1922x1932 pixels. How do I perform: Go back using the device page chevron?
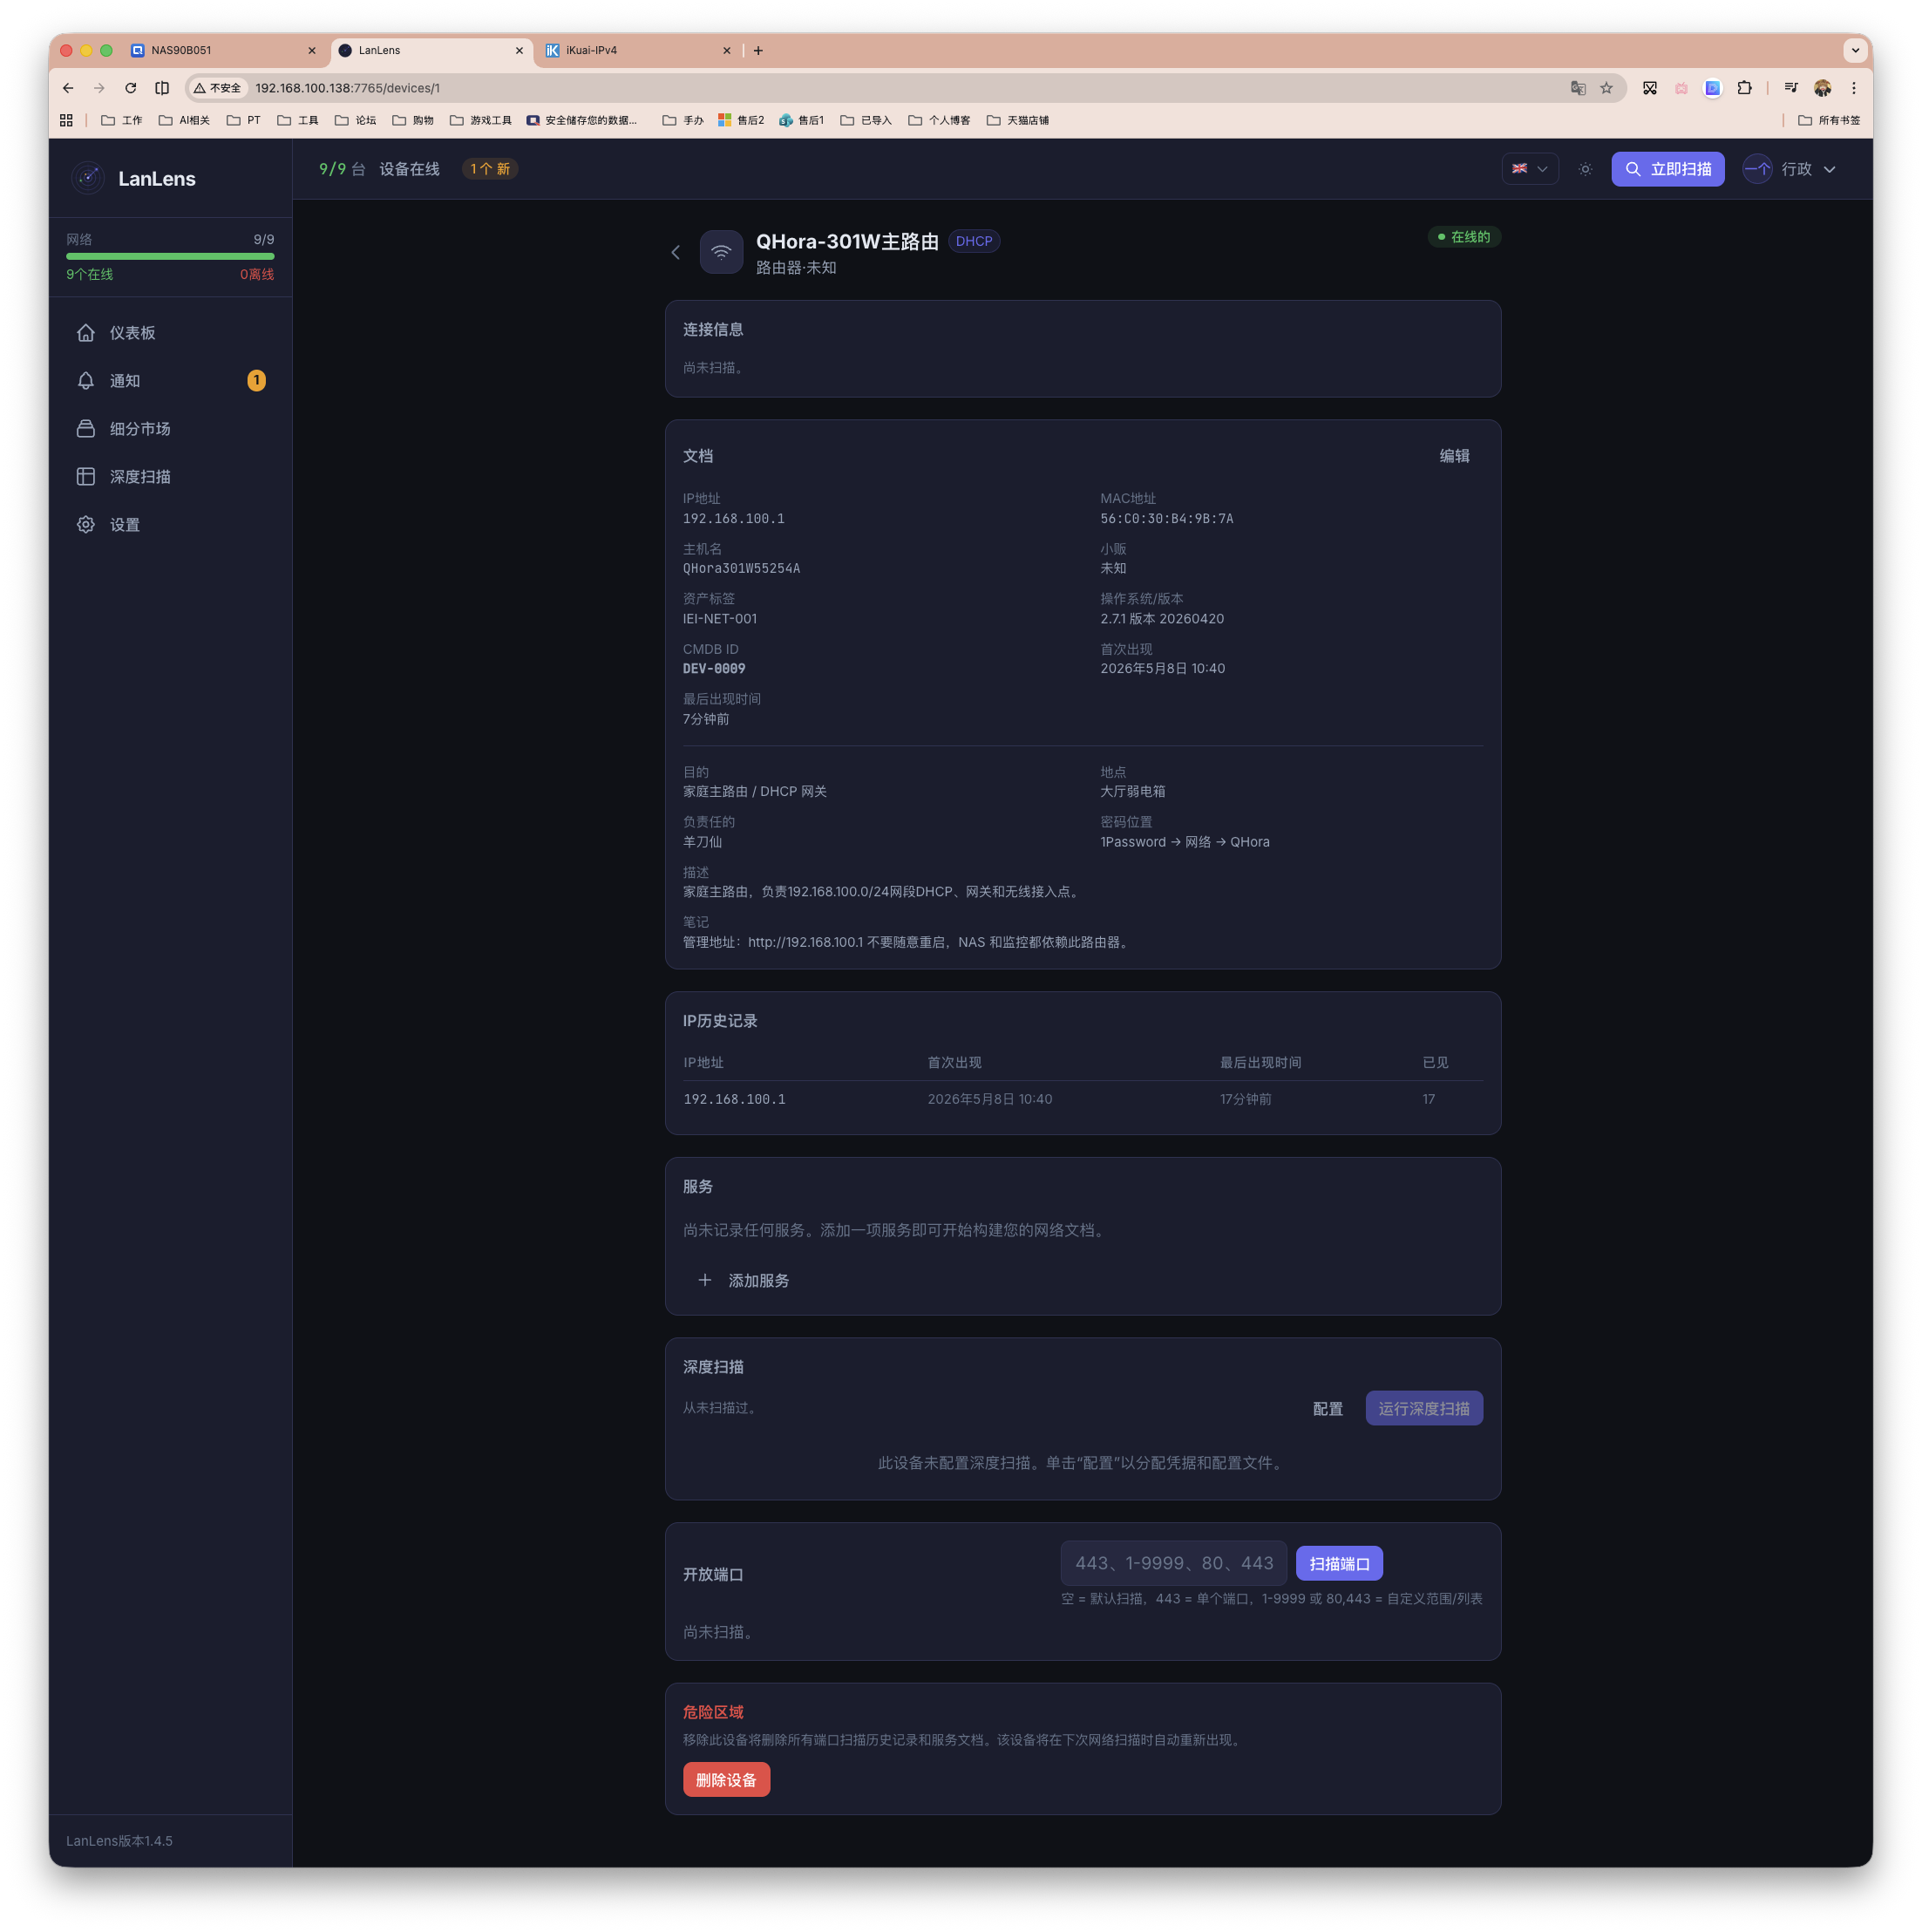[x=676, y=252]
